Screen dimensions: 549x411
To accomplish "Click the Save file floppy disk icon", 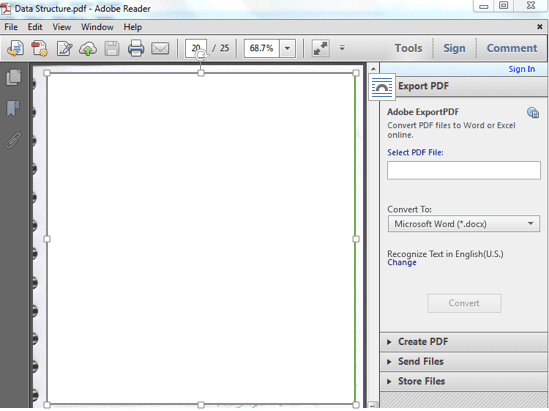I will click(112, 48).
